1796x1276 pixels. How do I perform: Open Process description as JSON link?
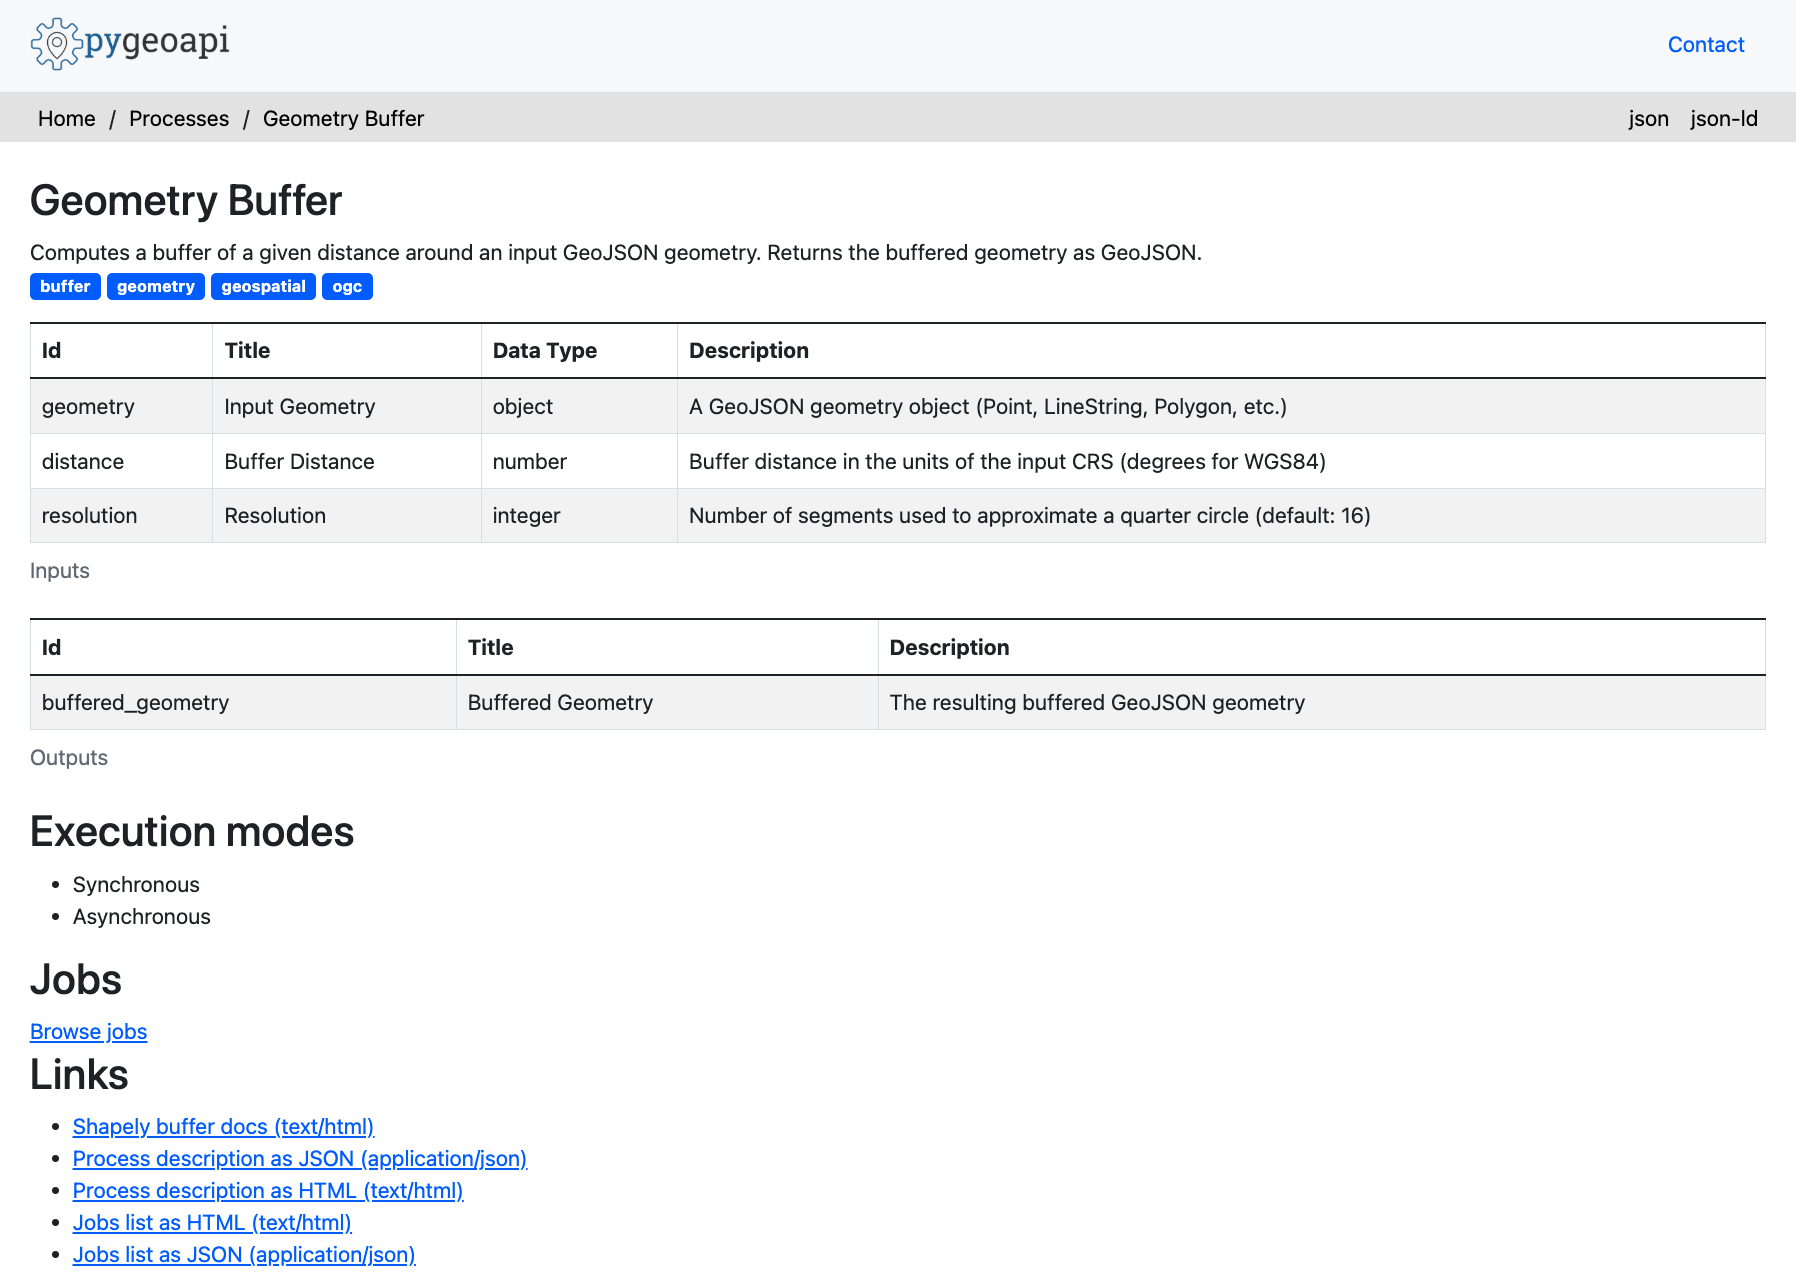coord(299,1159)
